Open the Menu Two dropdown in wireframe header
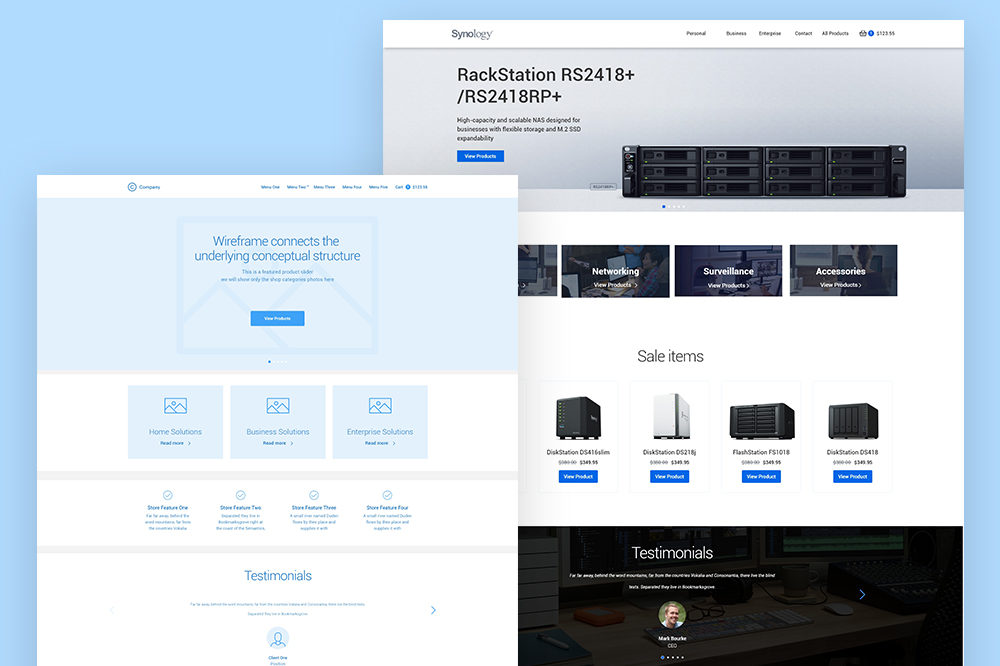This screenshot has height=666, width=1000. tap(298, 187)
